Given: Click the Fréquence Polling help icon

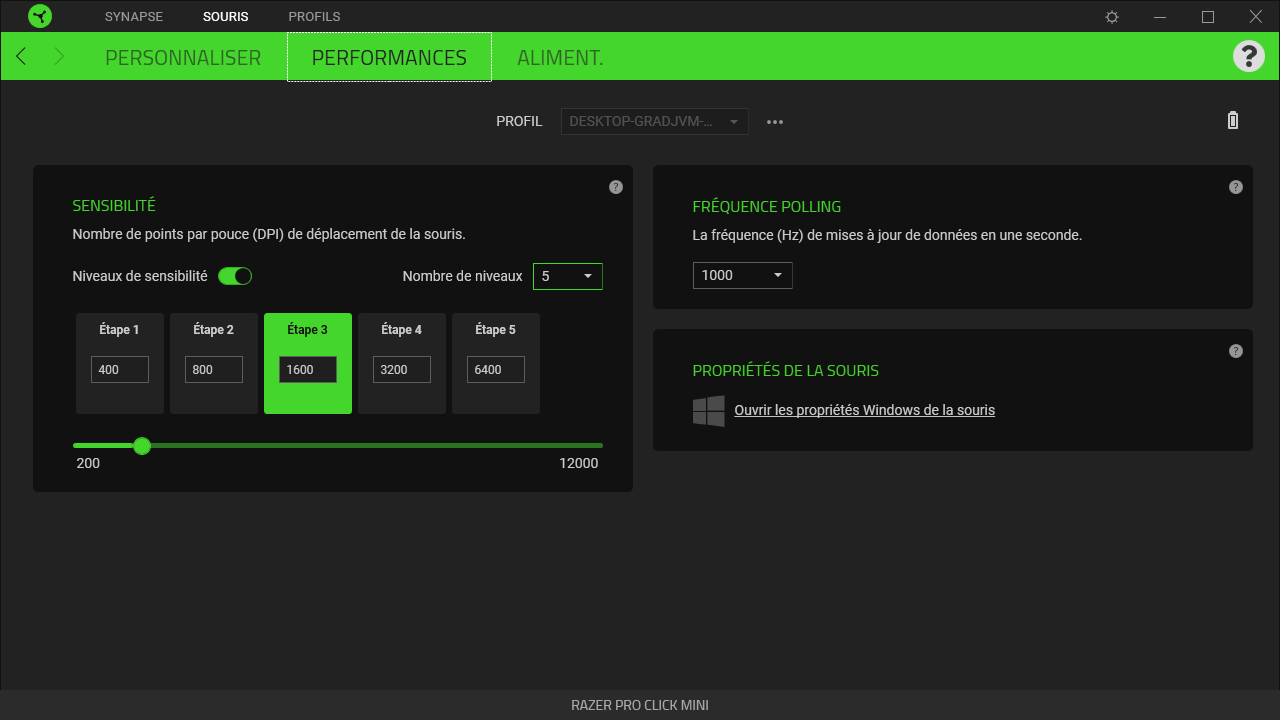Looking at the screenshot, I should (1236, 187).
